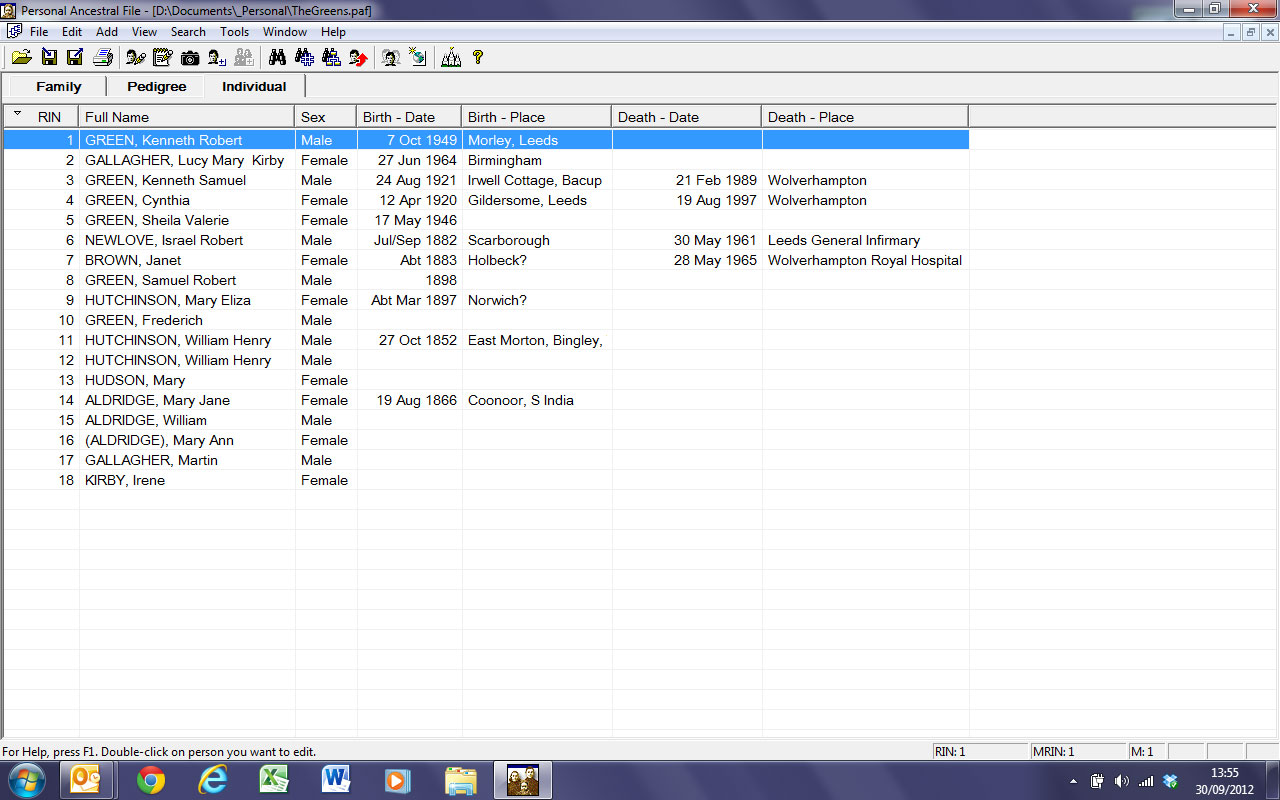Click the Wolverhampton Royal Hospital cell
This screenshot has height=800, width=1280.
[865, 260]
